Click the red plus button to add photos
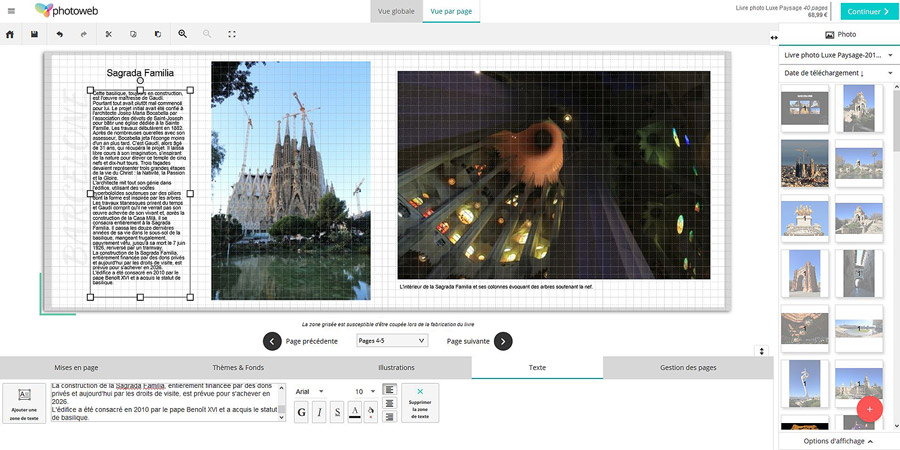Screen dimensions: 900x450 tap(869, 409)
